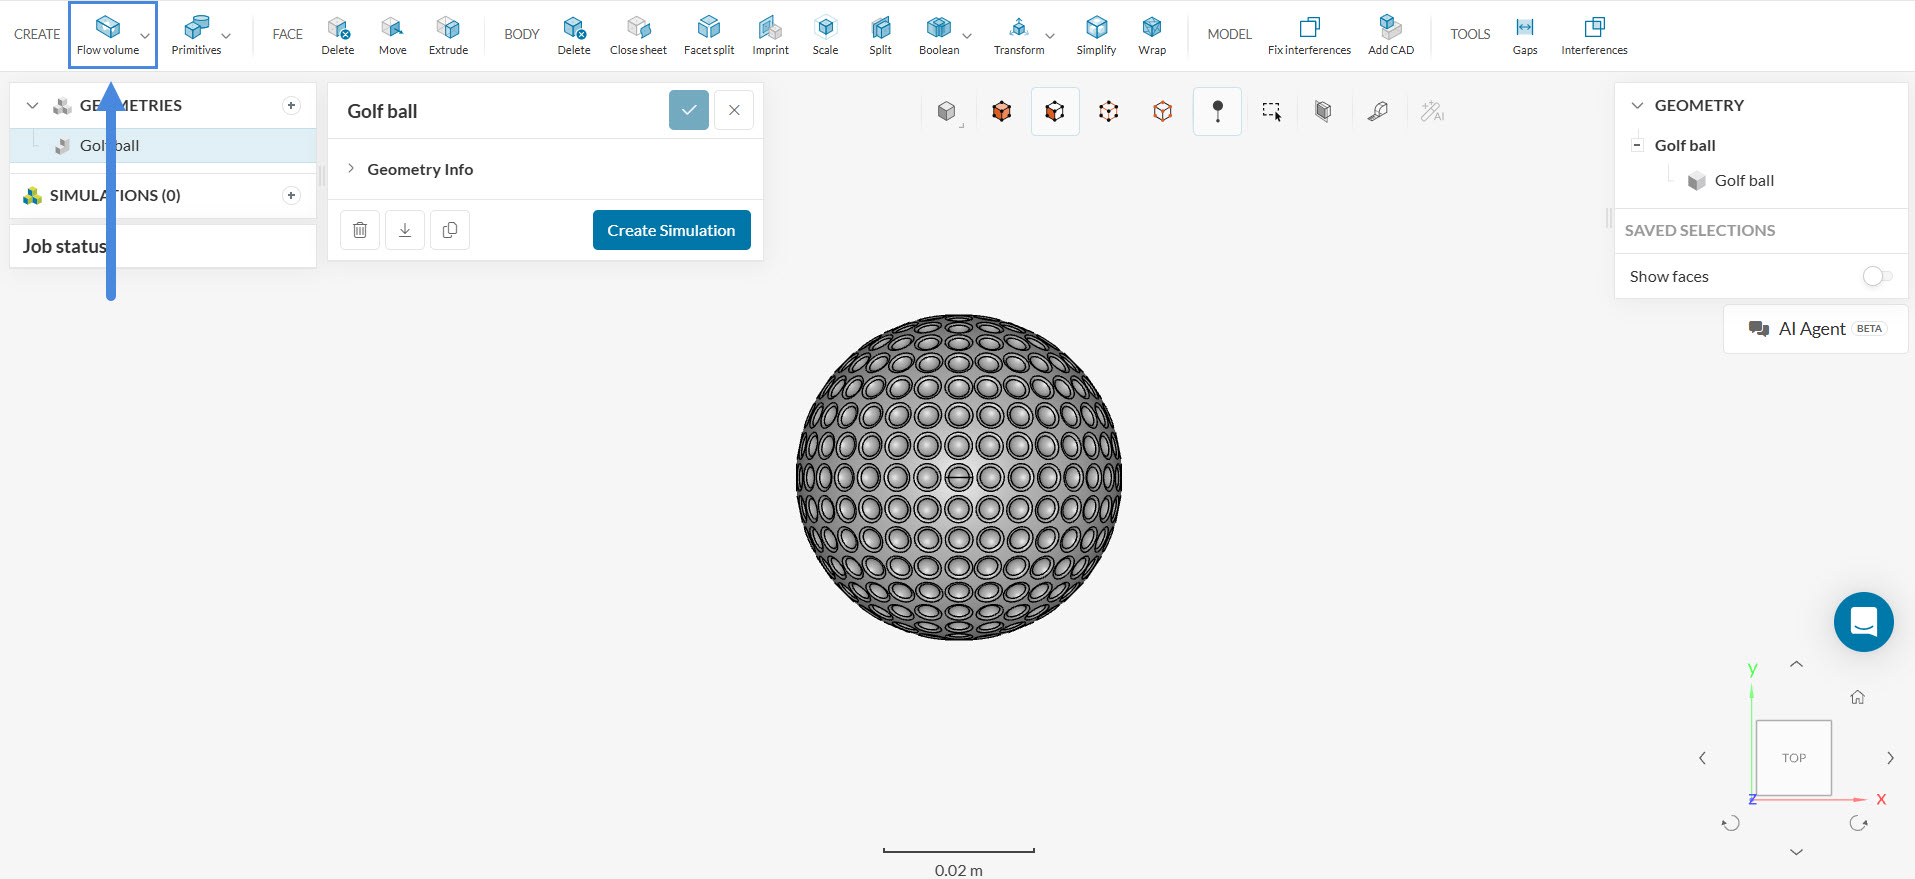Download the Golf ball geometry
The image size is (1915, 879).
405,230
